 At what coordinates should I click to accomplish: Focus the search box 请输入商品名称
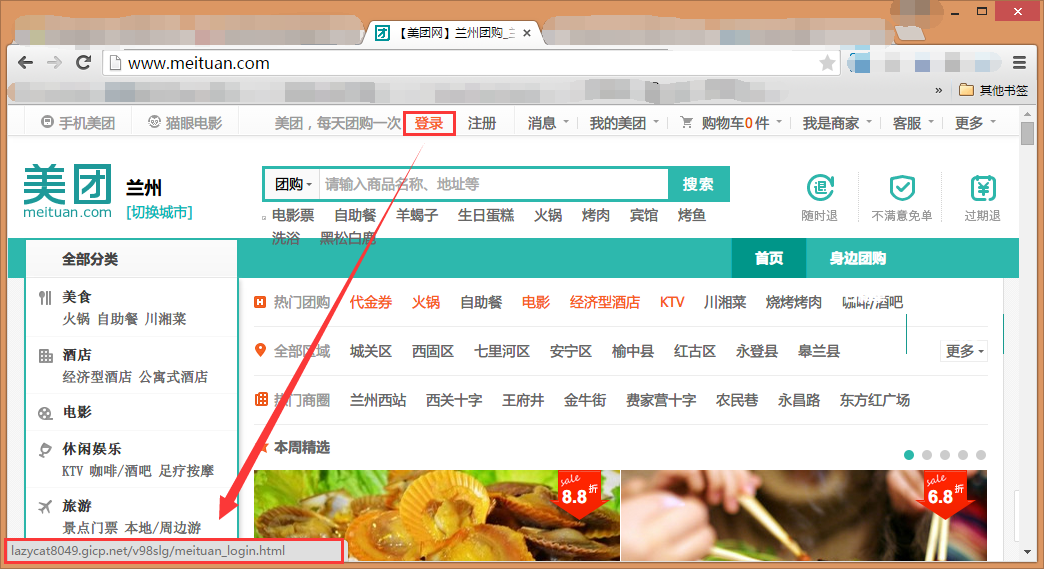(493, 184)
